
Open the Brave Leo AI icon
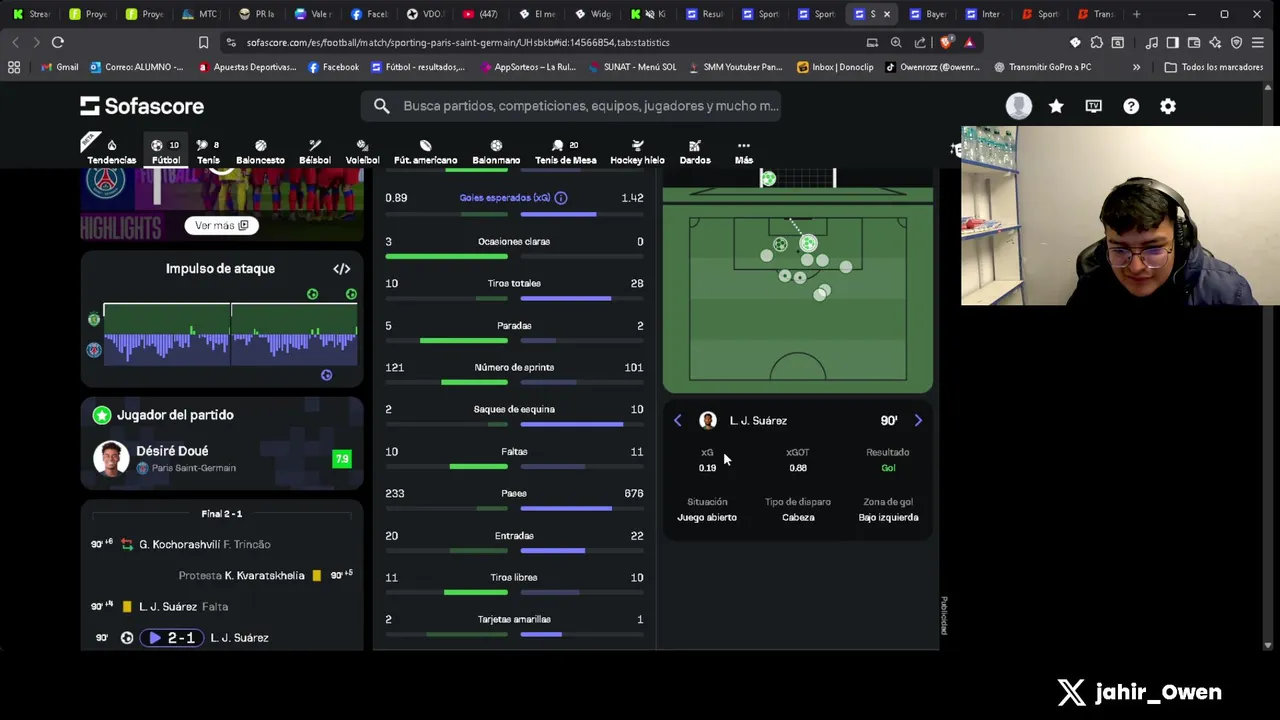[1215, 42]
